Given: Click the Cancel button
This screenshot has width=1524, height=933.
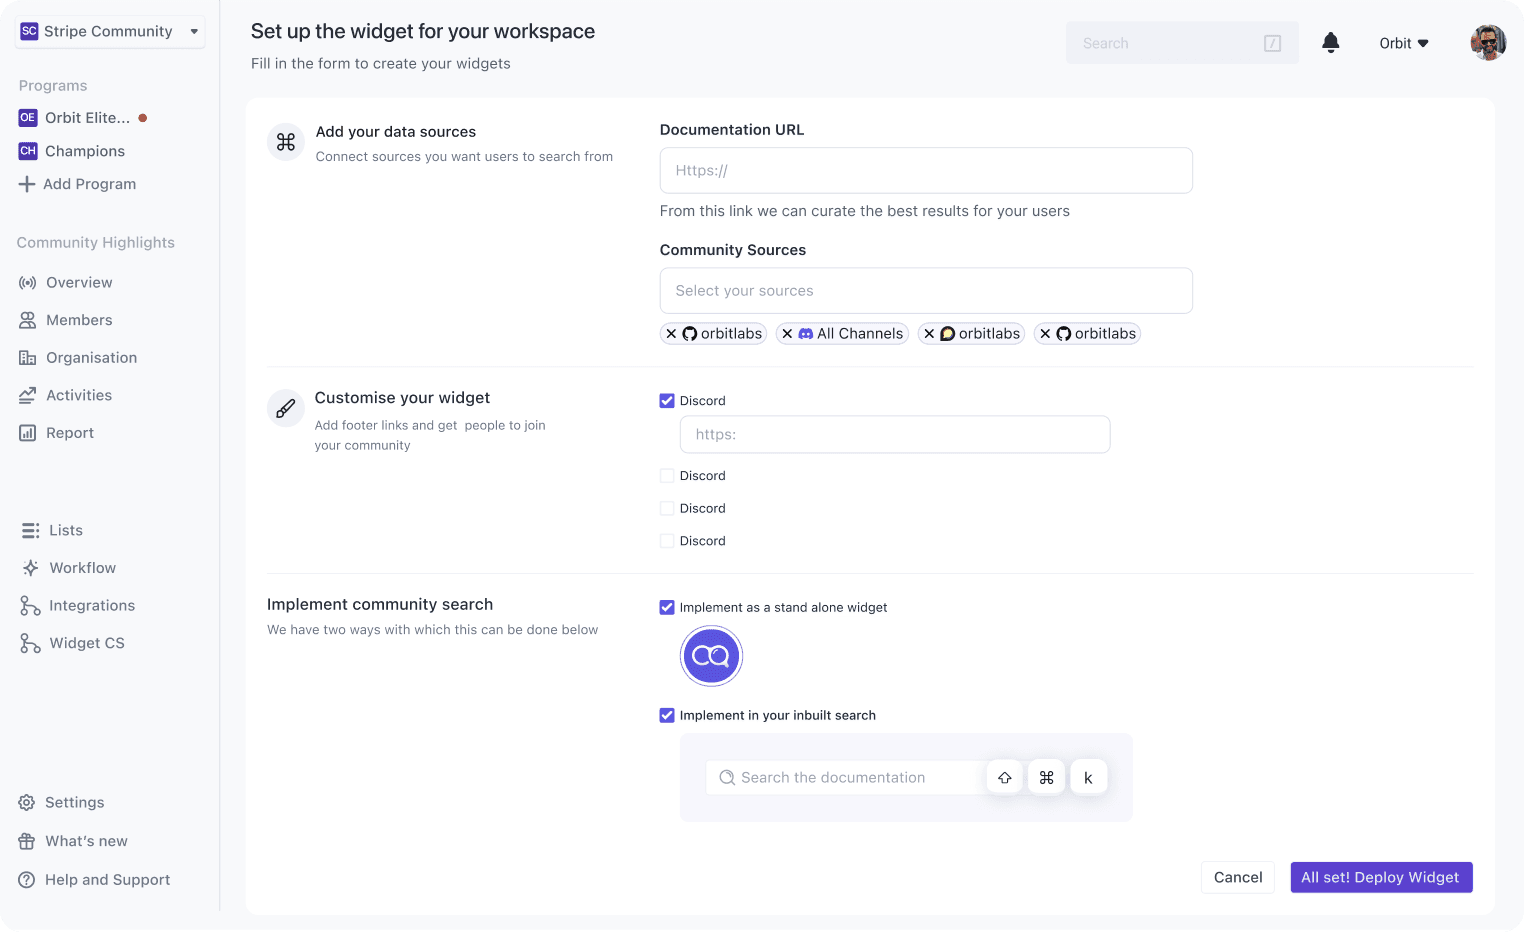Looking at the screenshot, I should tap(1237, 877).
